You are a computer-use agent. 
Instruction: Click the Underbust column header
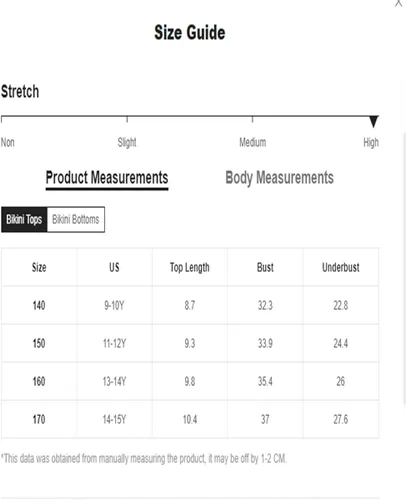(341, 267)
